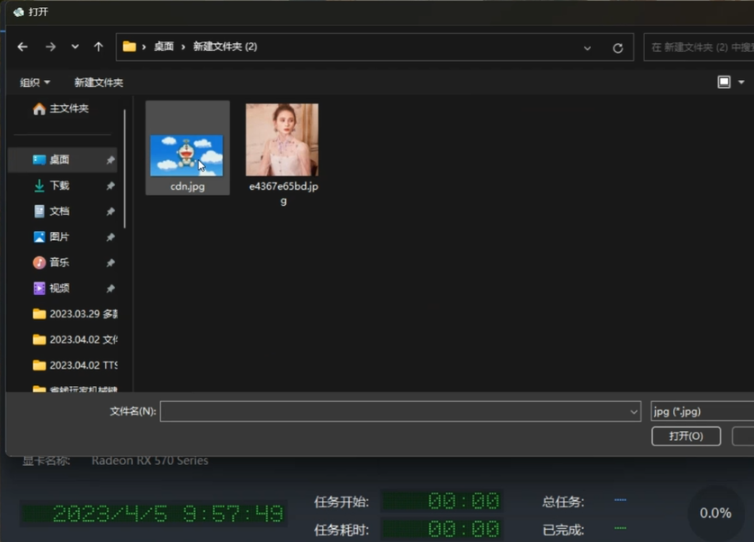Image resolution: width=754 pixels, height=542 pixels.
Task: Refresh the current folder view
Action: [x=618, y=48]
